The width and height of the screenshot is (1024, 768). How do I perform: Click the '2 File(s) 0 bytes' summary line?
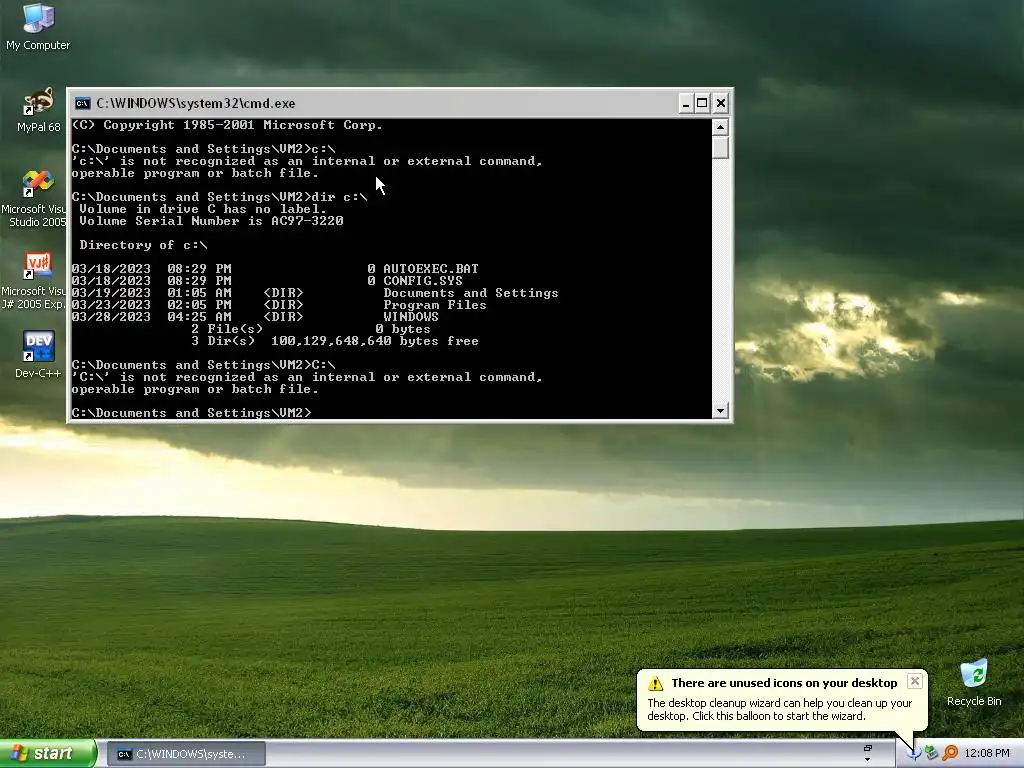coord(311,329)
